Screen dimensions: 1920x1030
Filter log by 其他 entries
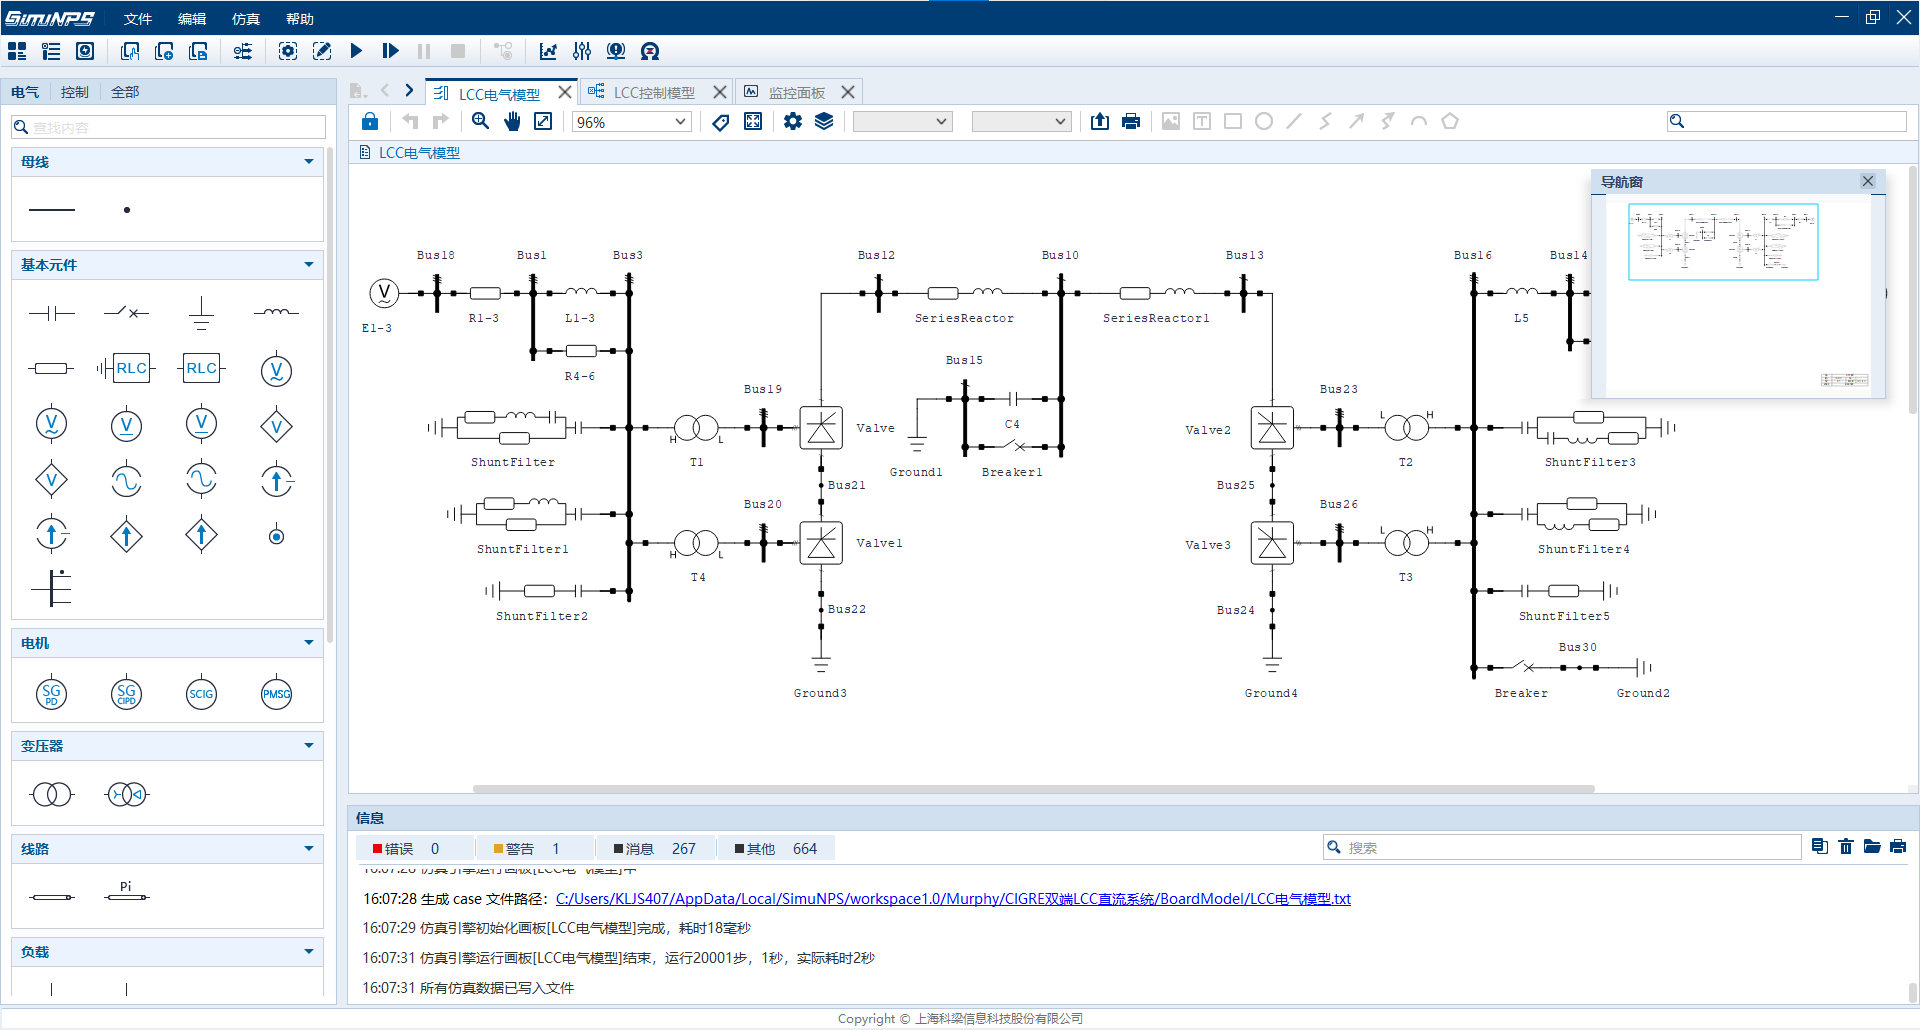[x=775, y=849]
